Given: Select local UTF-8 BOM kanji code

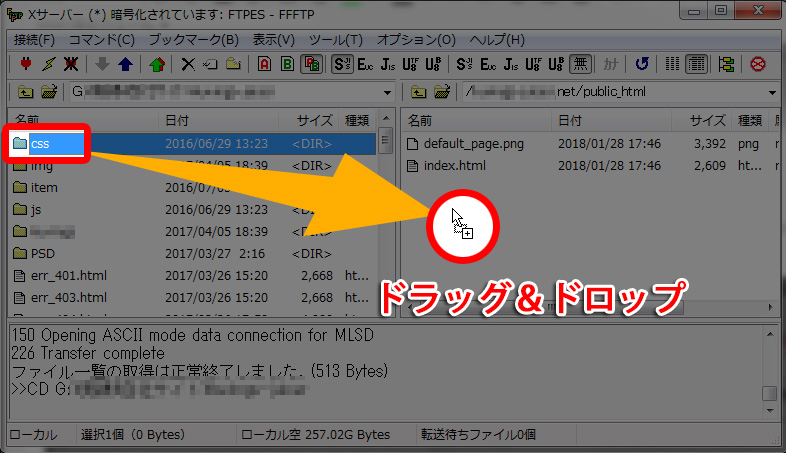Looking at the screenshot, I should (x=433, y=64).
